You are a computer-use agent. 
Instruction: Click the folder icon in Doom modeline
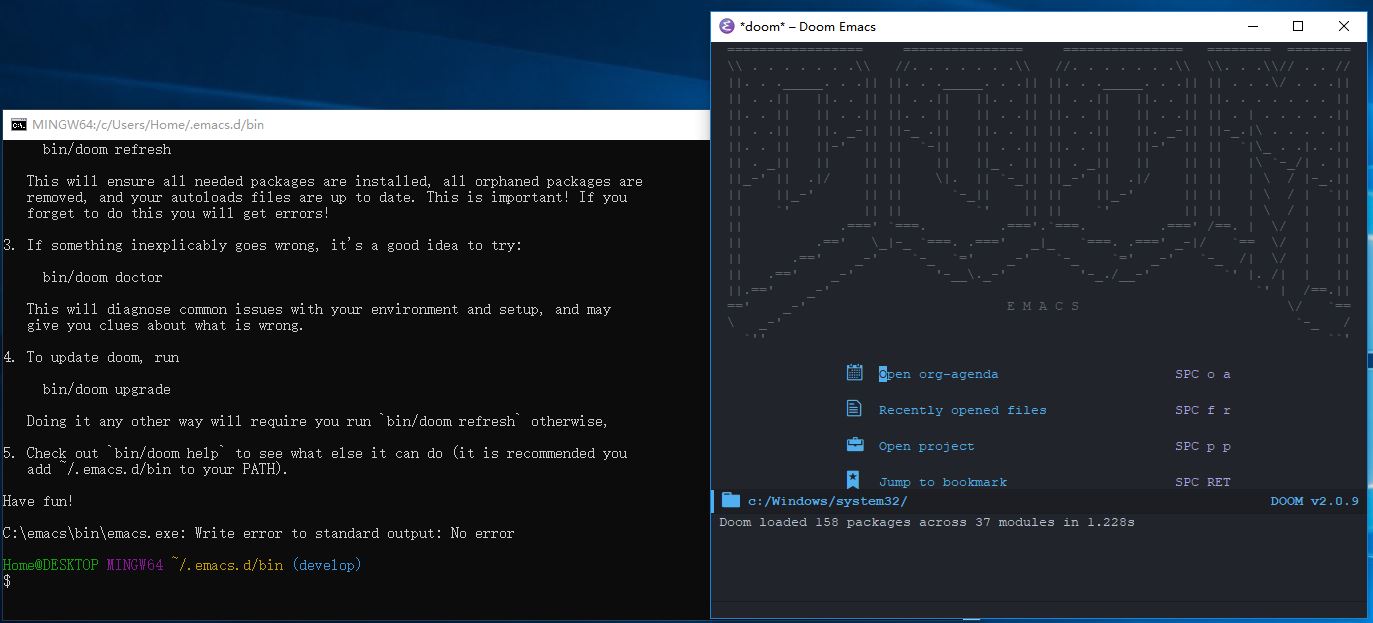click(x=730, y=500)
